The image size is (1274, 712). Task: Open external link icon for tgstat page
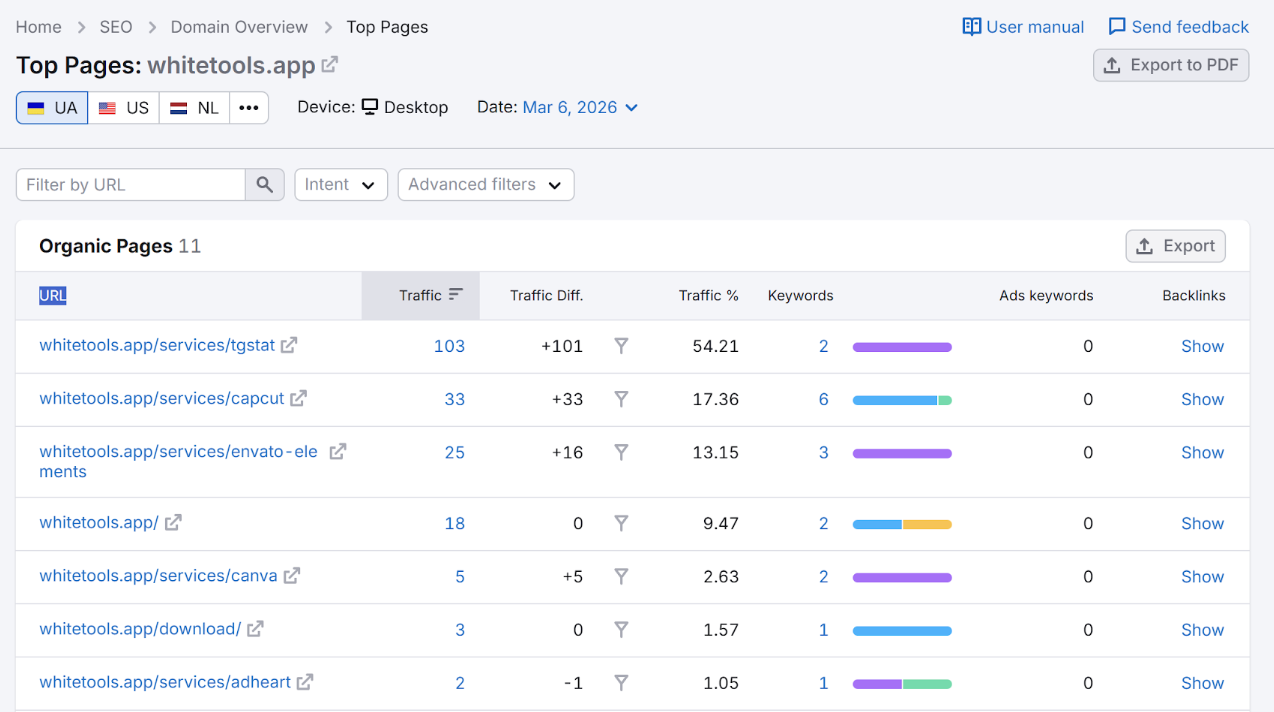coord(289,346)
